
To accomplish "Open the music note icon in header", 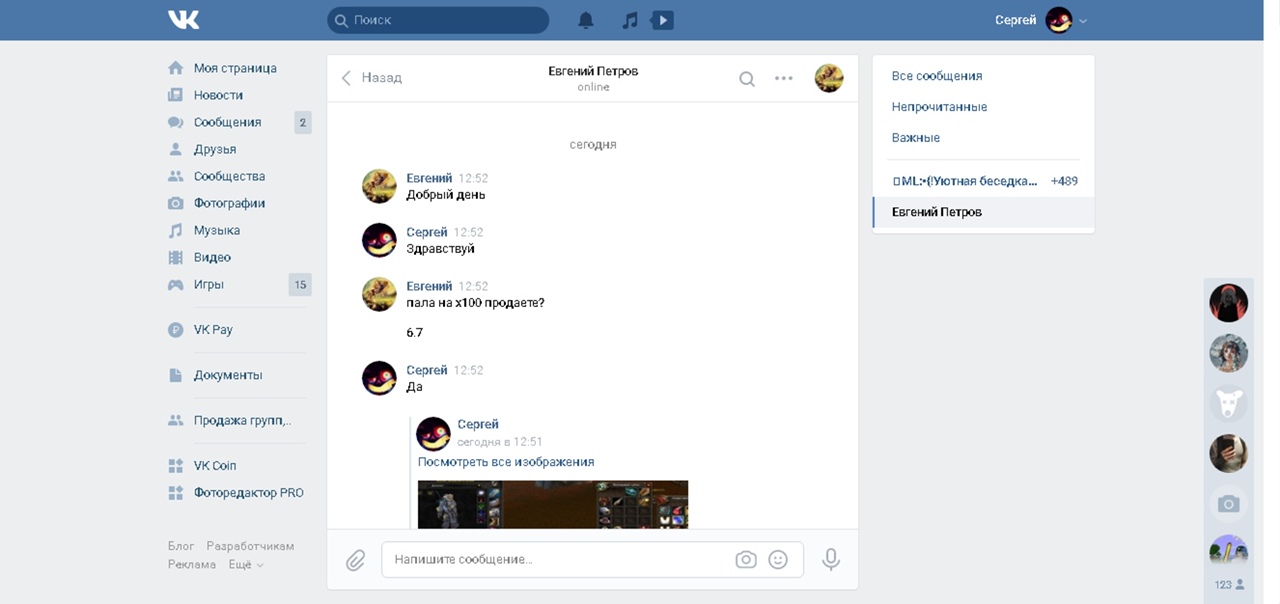I will click(629, 20).
